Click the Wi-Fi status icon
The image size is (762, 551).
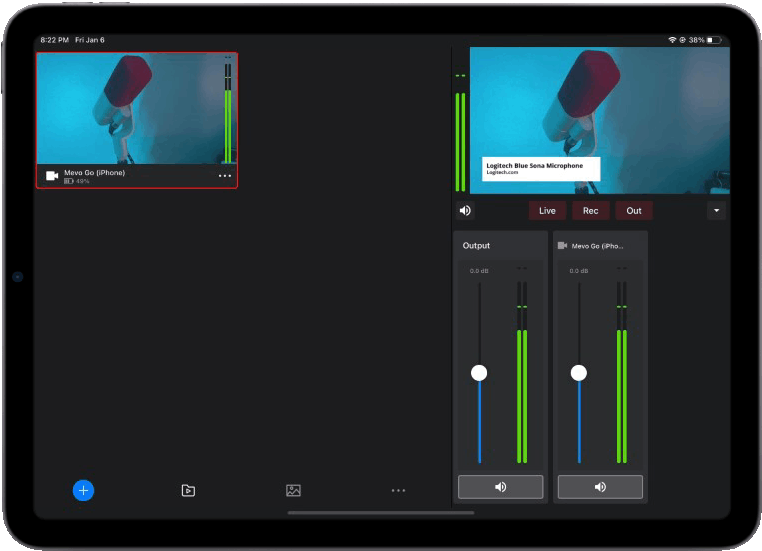[672, 40]
